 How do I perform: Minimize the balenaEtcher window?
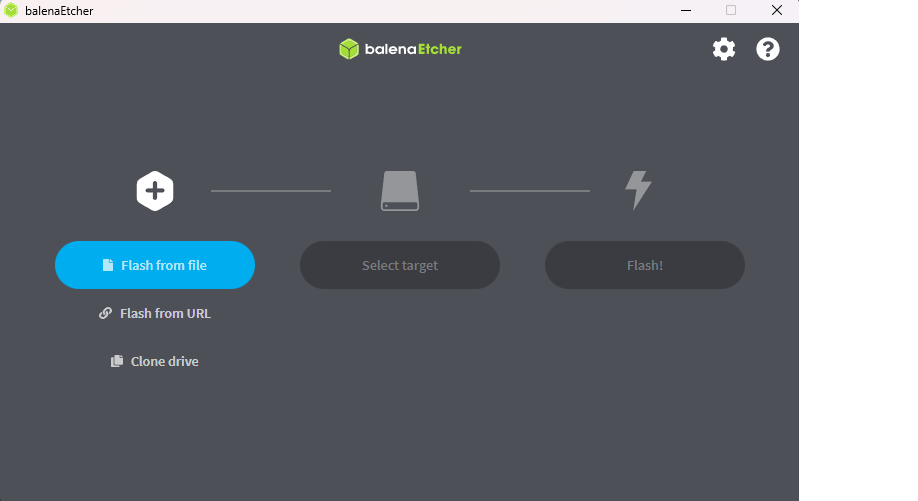(686, 11)
